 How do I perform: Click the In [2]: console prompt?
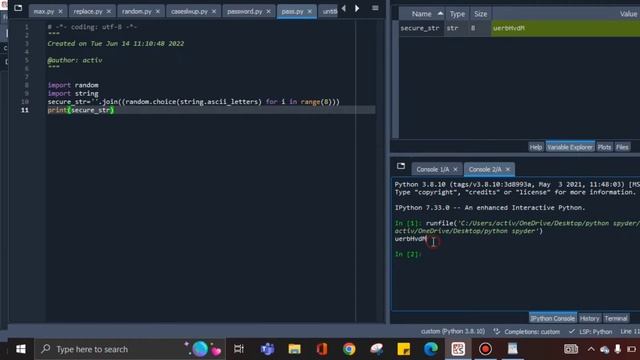408,254
